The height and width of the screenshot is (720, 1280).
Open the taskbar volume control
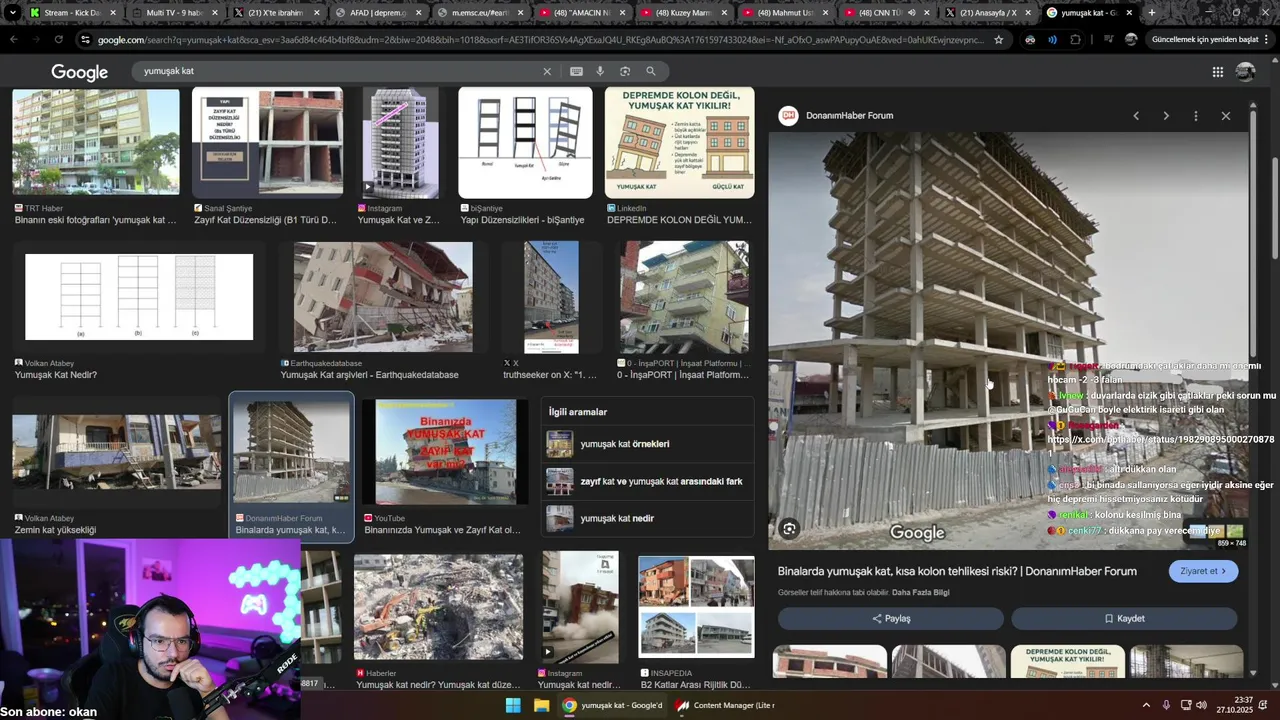(x=1201, y=705)
